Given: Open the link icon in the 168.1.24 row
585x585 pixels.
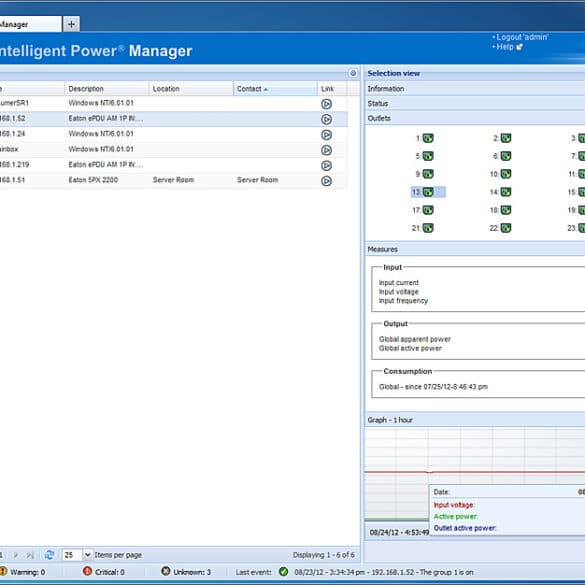Looking at the screenshot, I should [326, 135].
